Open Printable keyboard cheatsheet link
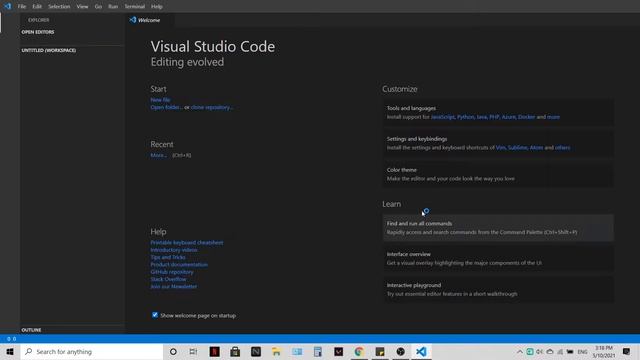The image size is (640, 360). point(187,242)
